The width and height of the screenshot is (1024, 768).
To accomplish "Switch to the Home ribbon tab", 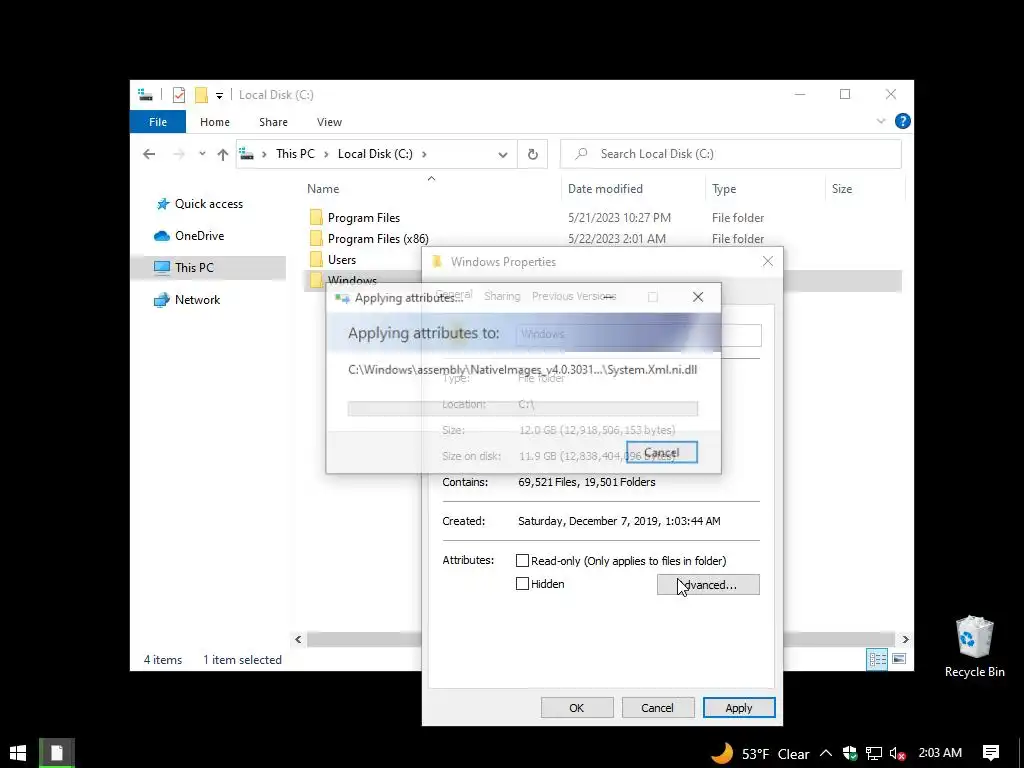I will point(214,122).
